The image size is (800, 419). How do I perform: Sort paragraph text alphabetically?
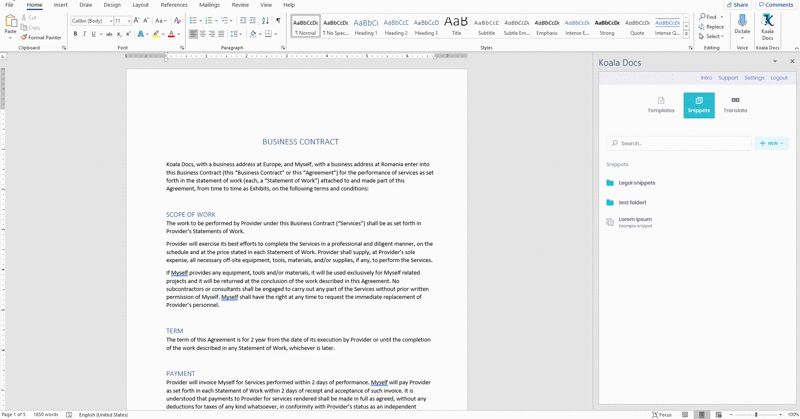(265, 21)
